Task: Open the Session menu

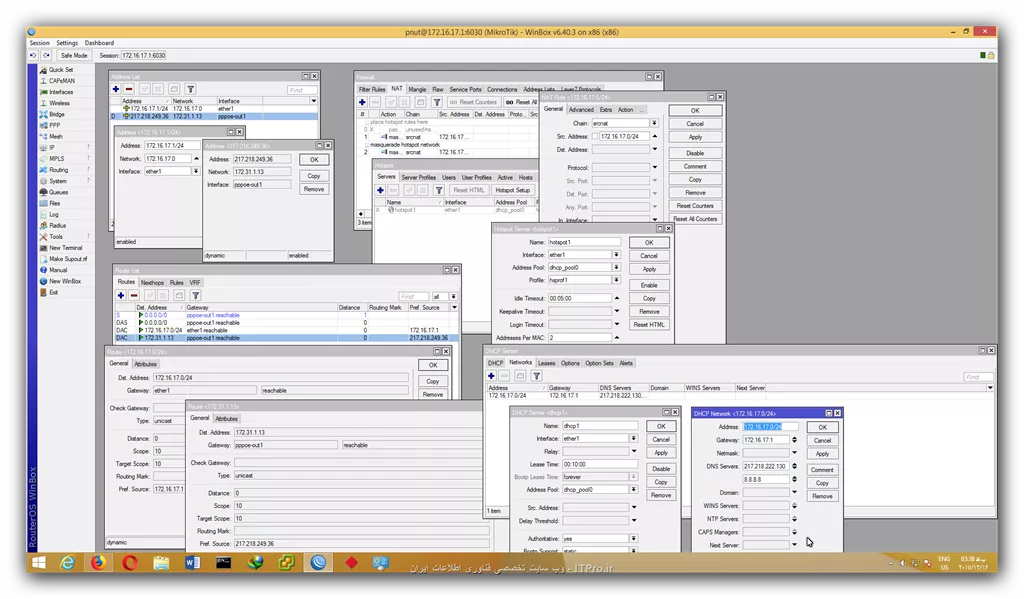Action: point(39,43)
